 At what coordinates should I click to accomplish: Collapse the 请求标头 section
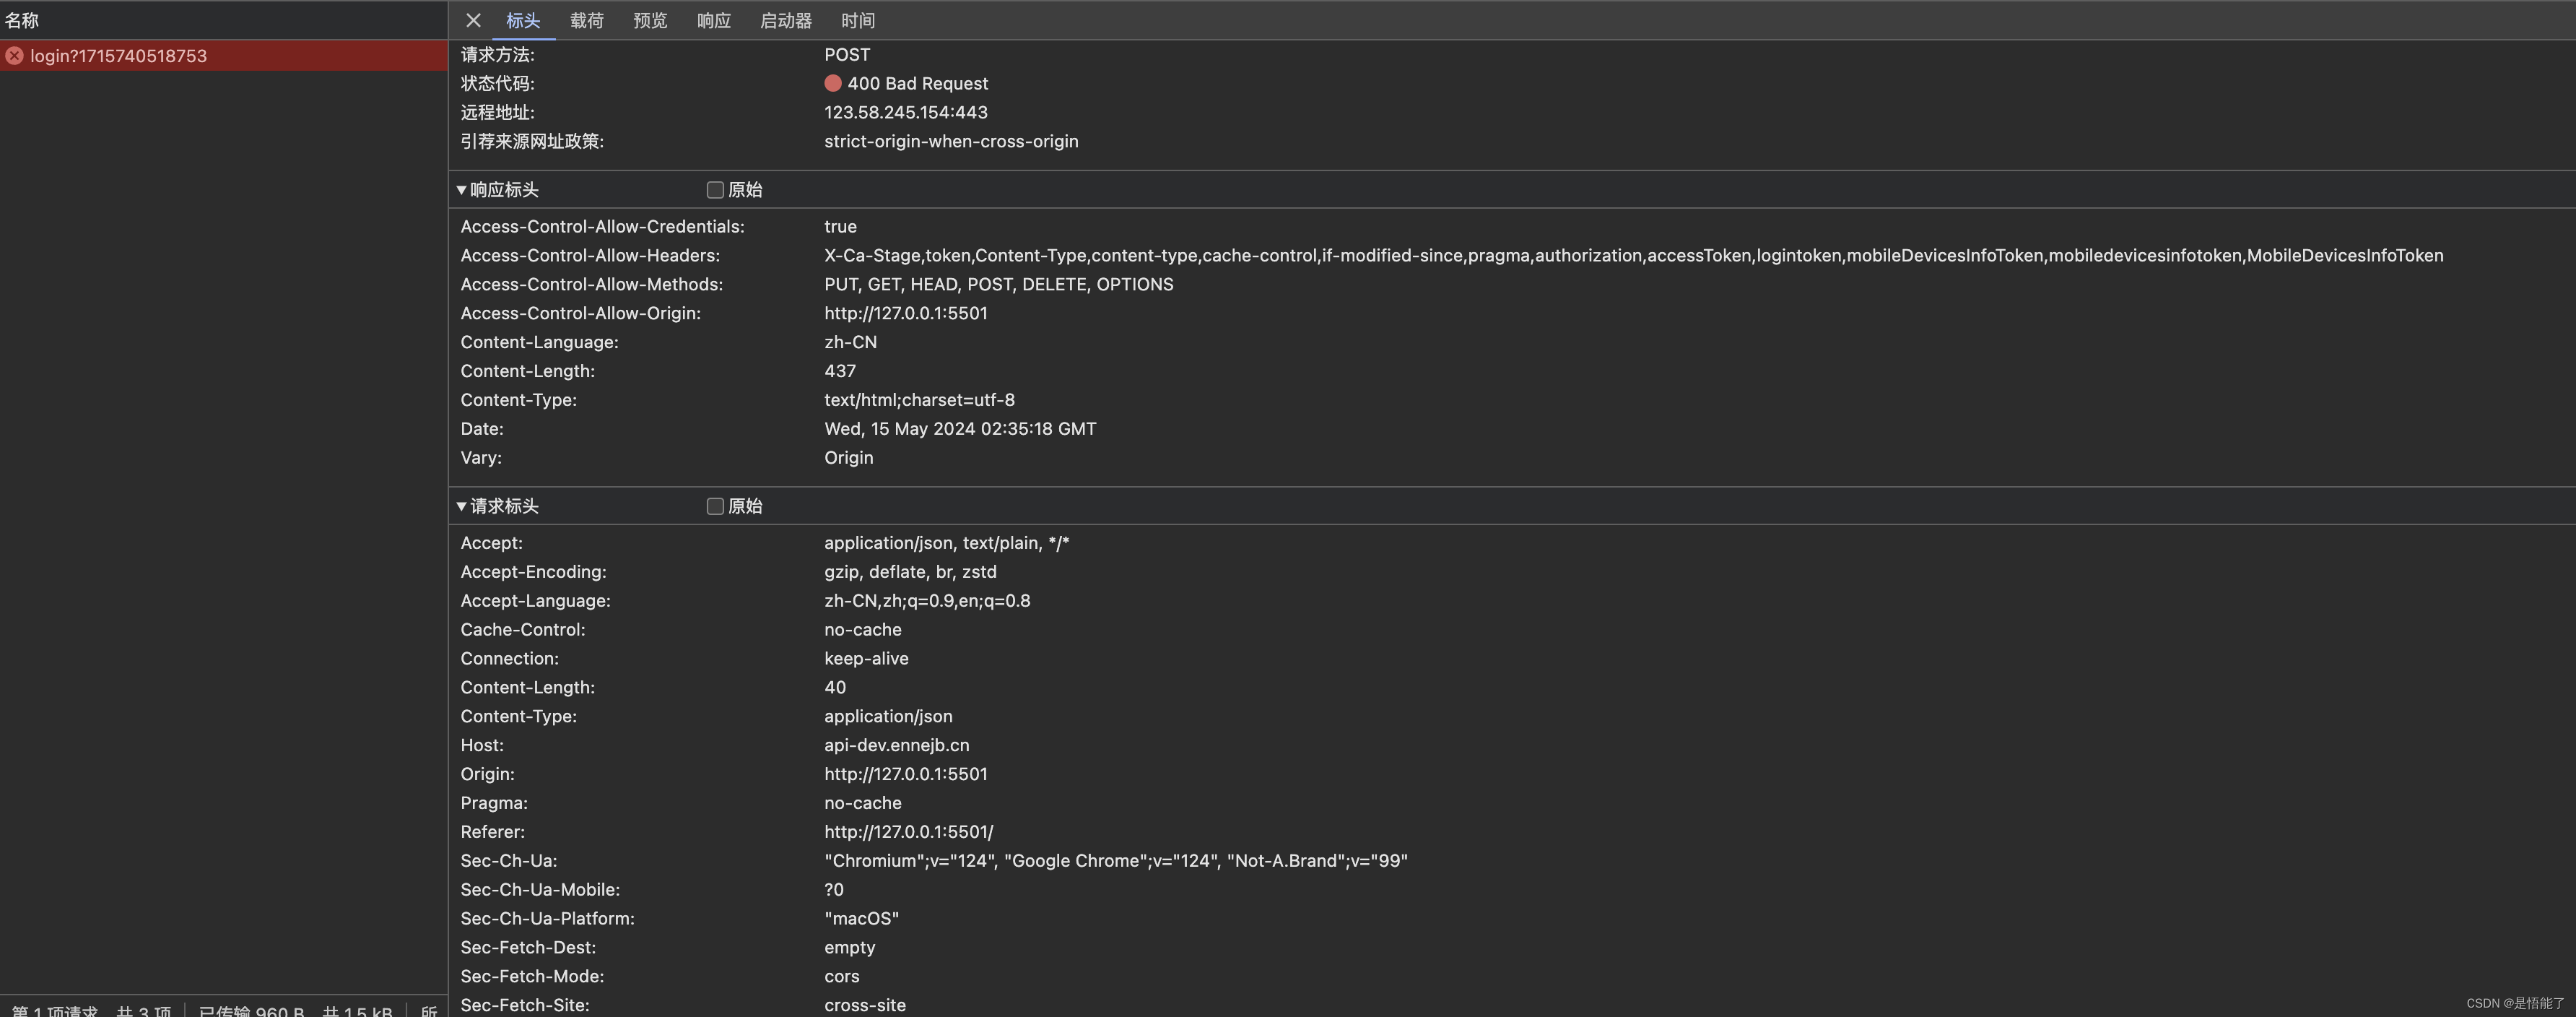coord(461,506)
